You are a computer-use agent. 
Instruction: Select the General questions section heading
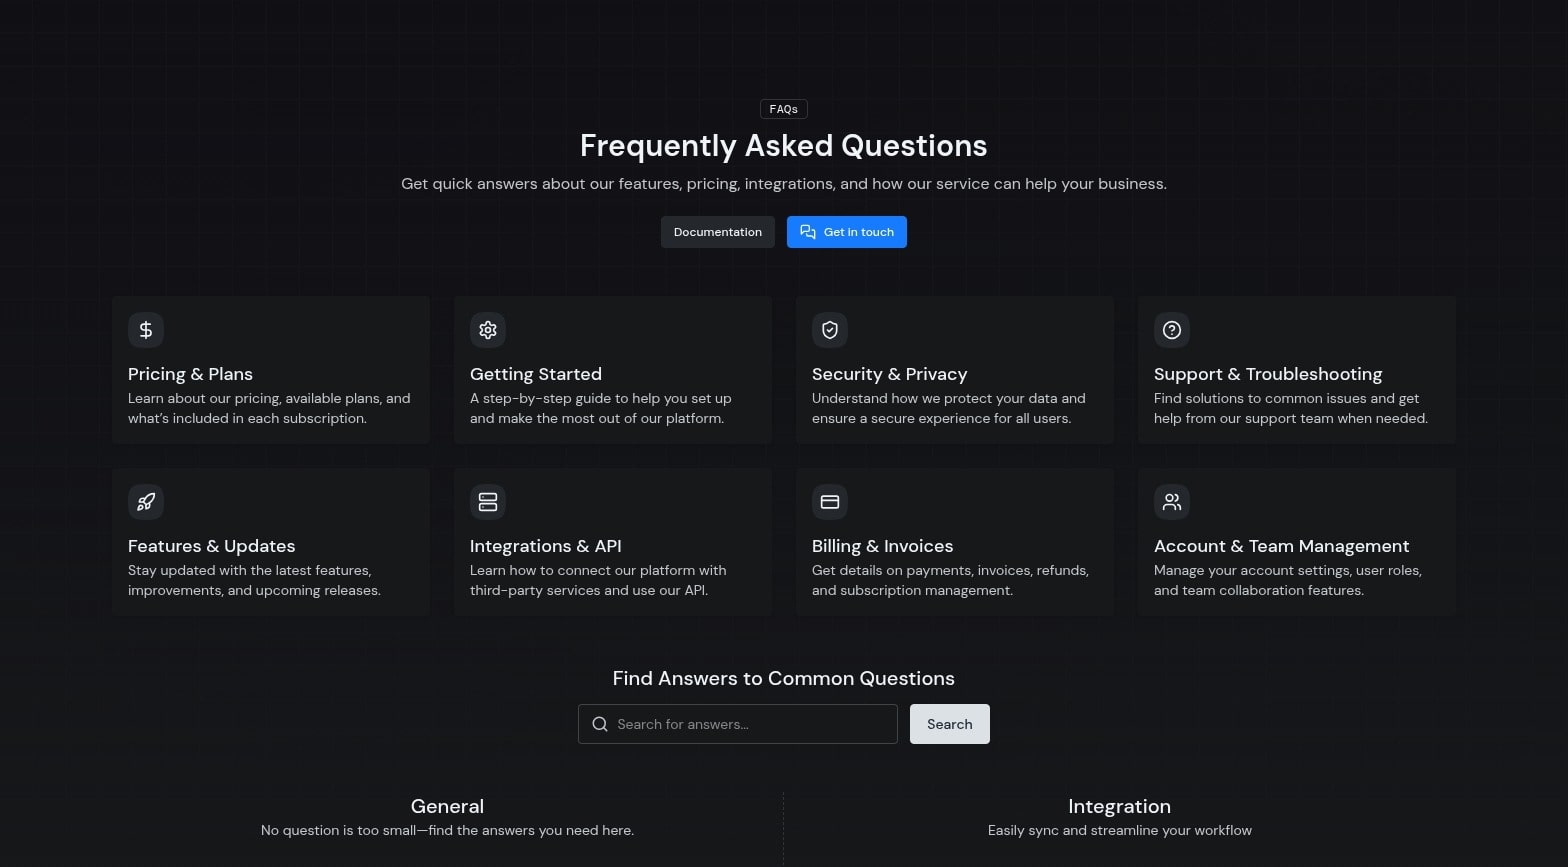tap(447, 806)
